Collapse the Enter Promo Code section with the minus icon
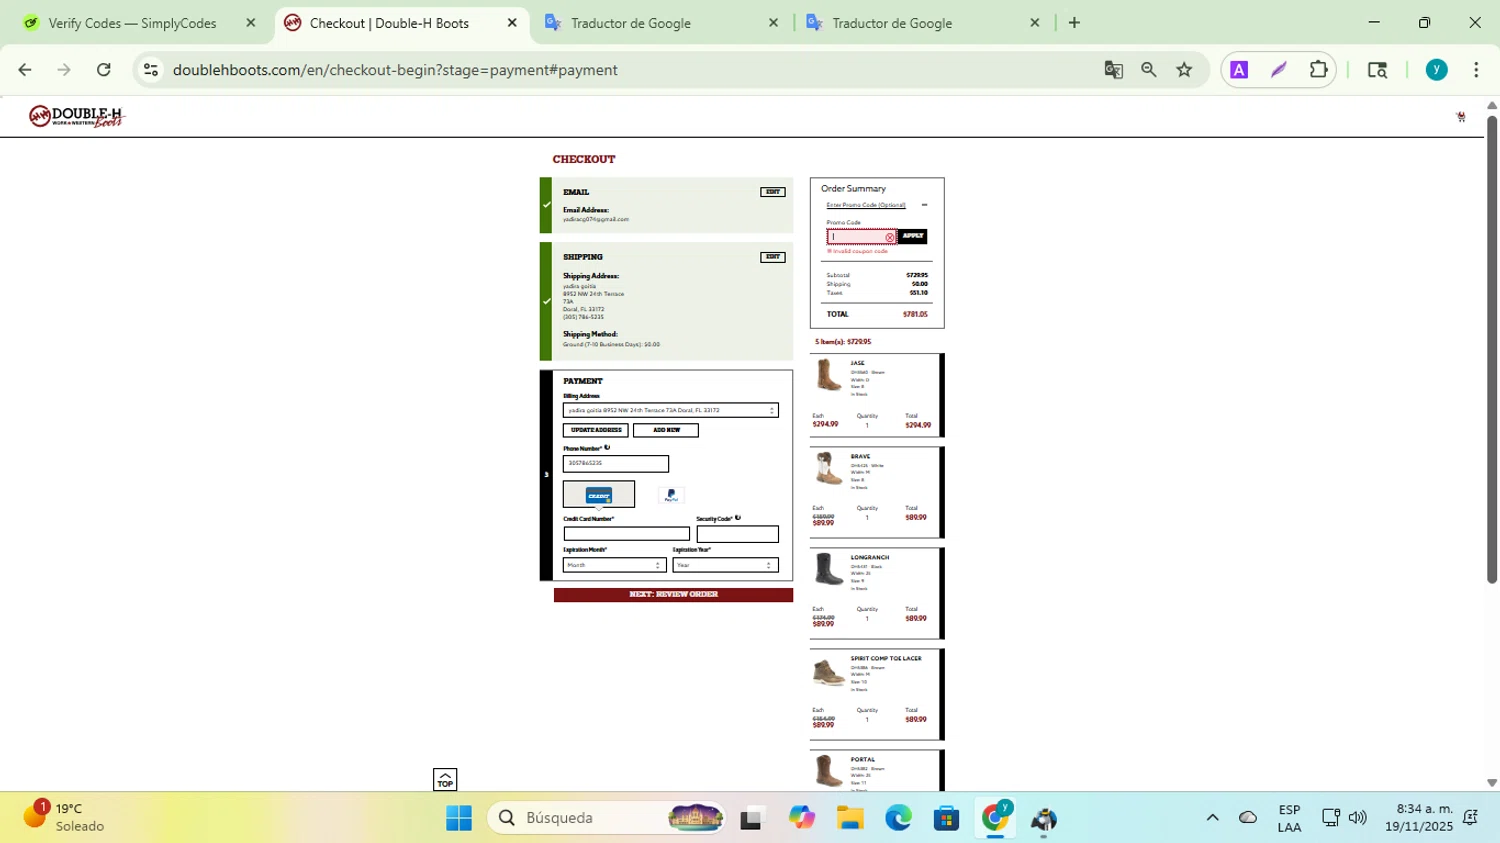Image resolution: width=1500 pixels, height=843 pixels. click(924, 205)
